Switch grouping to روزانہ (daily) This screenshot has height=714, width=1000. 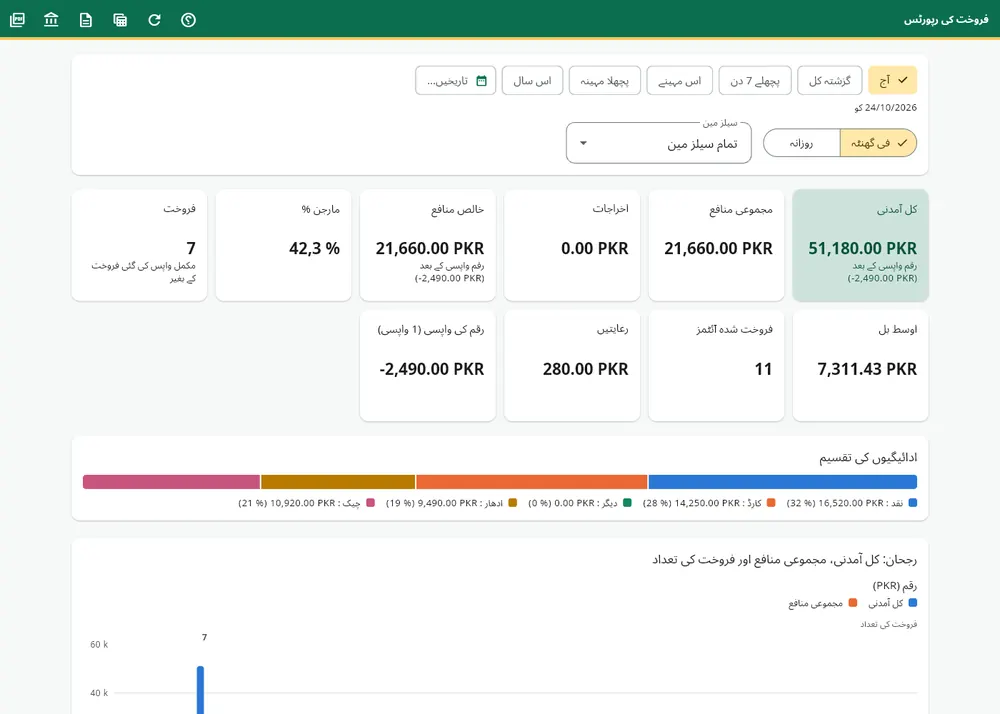coord(802,143)
